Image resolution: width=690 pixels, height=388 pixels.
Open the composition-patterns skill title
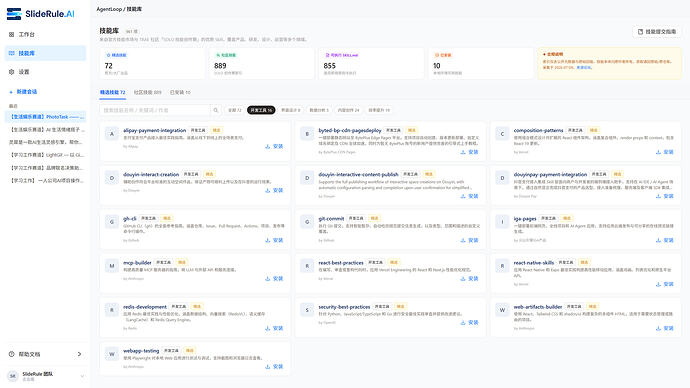pos(538,130)
